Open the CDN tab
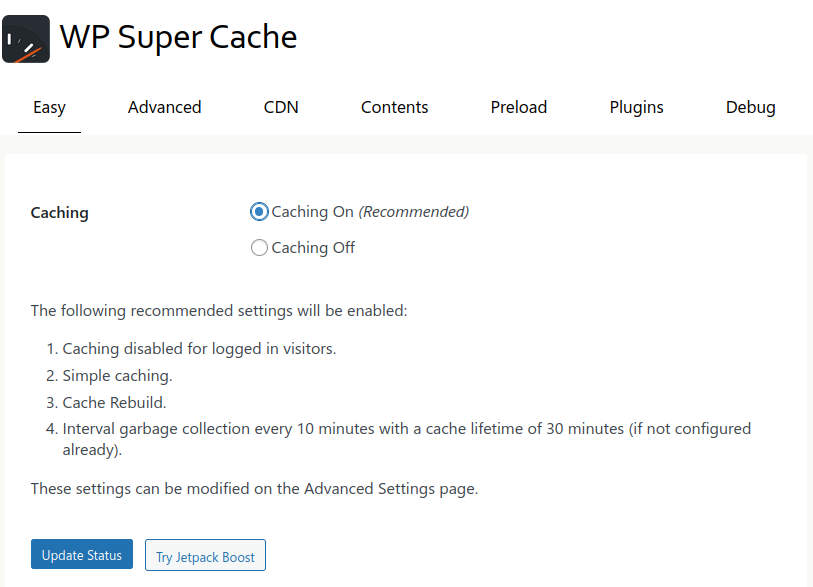813x587 pixels. 280,107
